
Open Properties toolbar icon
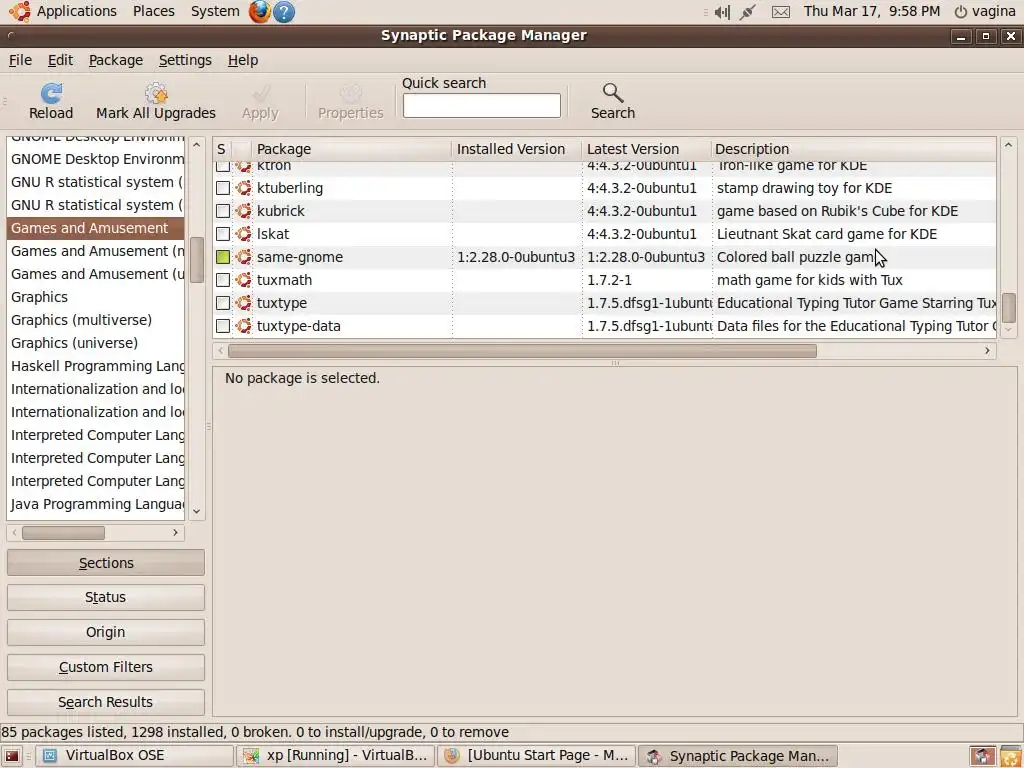tap(351, 93)
